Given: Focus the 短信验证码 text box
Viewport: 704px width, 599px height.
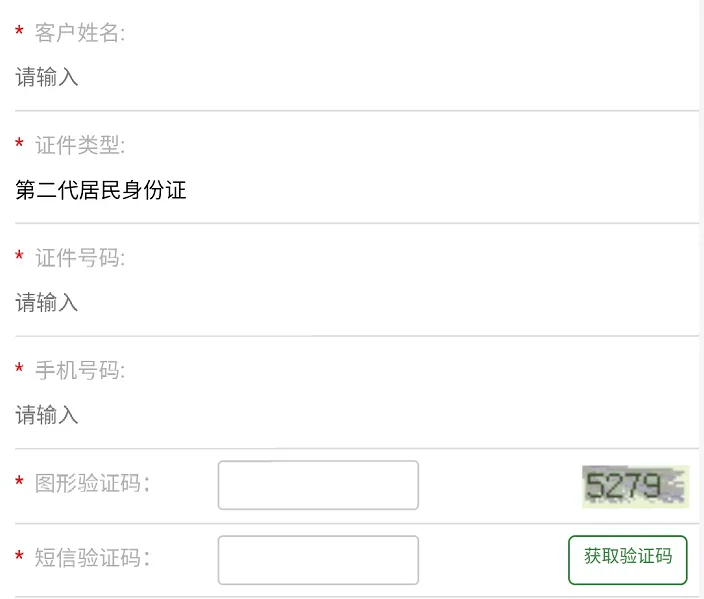Looking at the screenshot, I should coord(318,560).
